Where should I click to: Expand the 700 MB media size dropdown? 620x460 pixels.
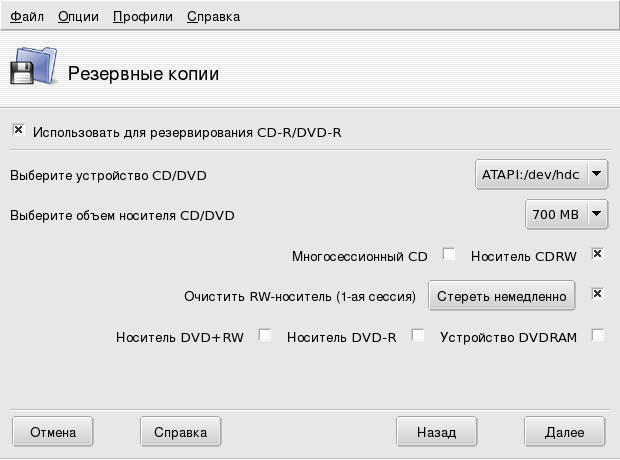pyautogui.click(x=566, y=213)
